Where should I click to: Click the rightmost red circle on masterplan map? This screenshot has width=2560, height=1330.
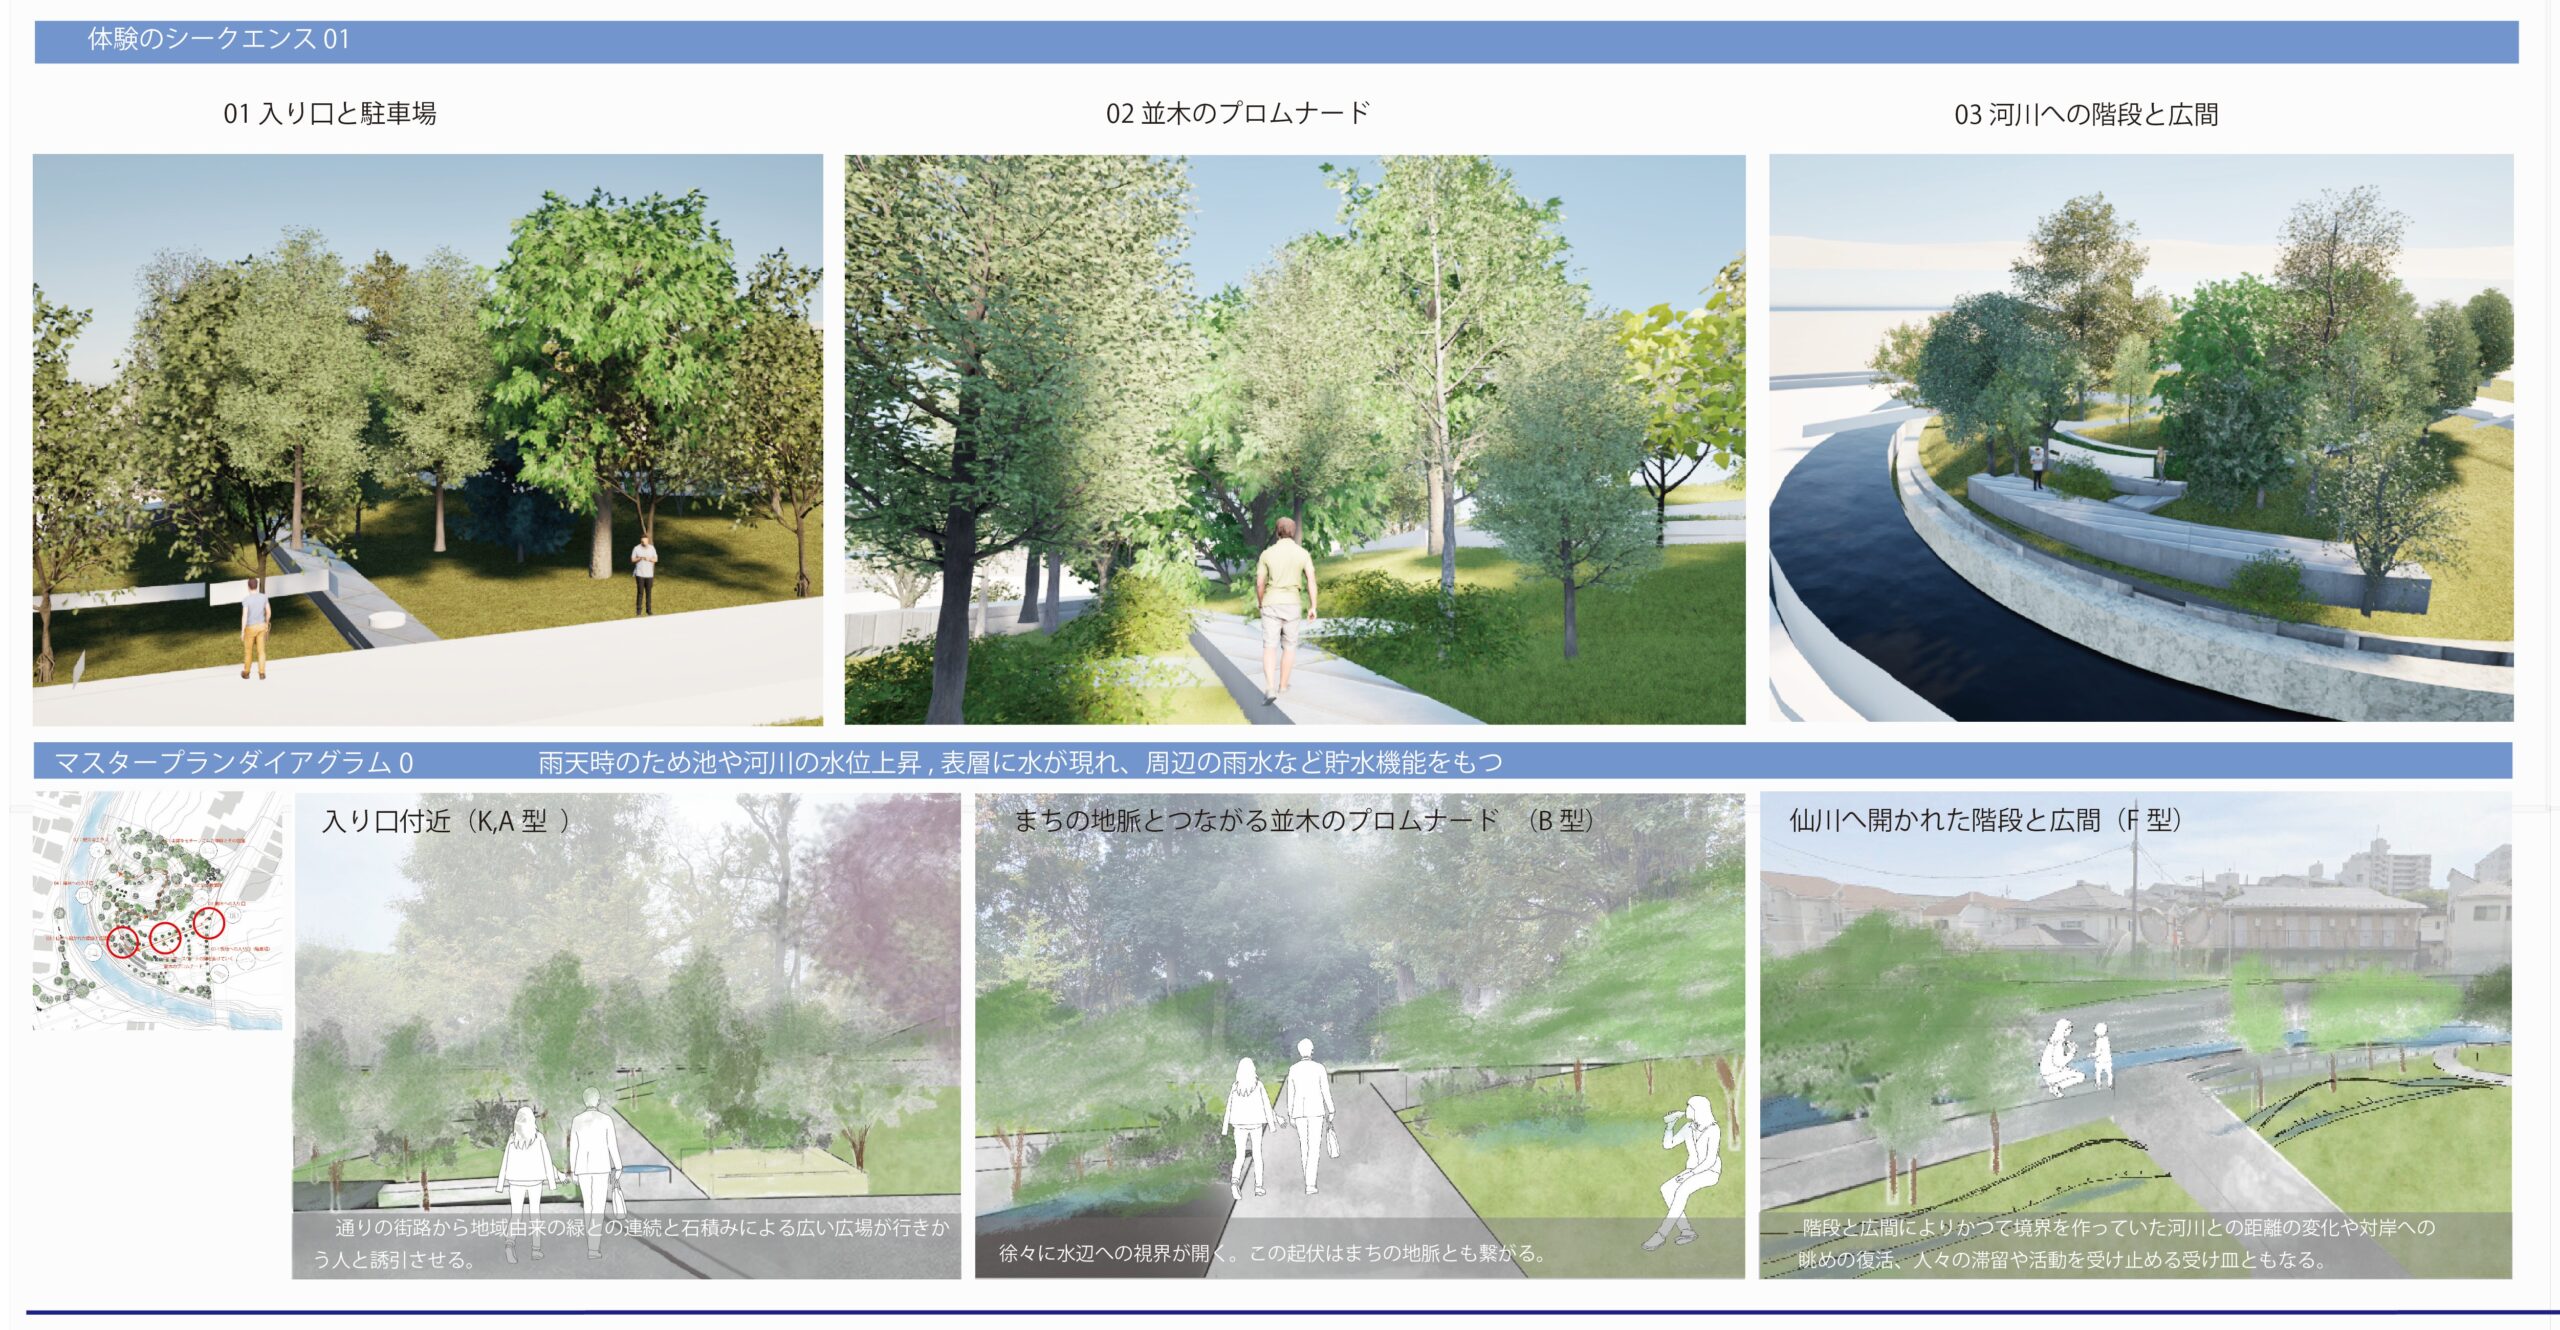click(208, 921)
